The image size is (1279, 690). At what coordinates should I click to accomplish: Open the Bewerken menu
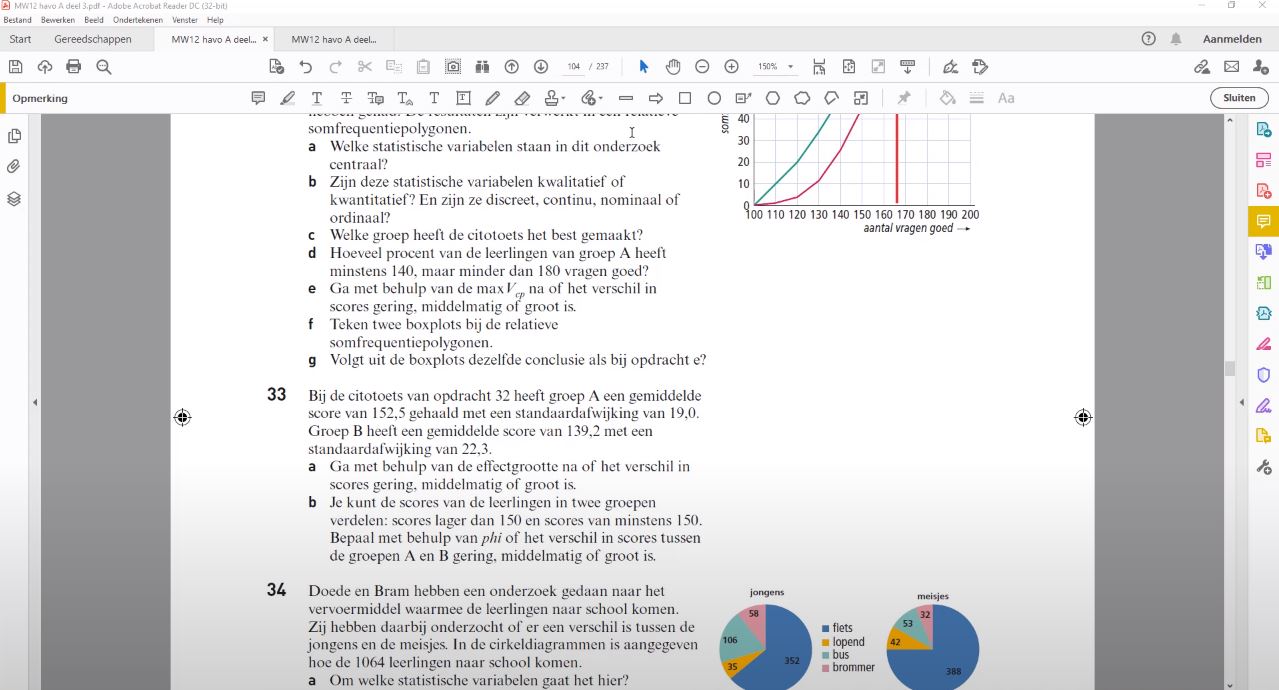(58, 20)
